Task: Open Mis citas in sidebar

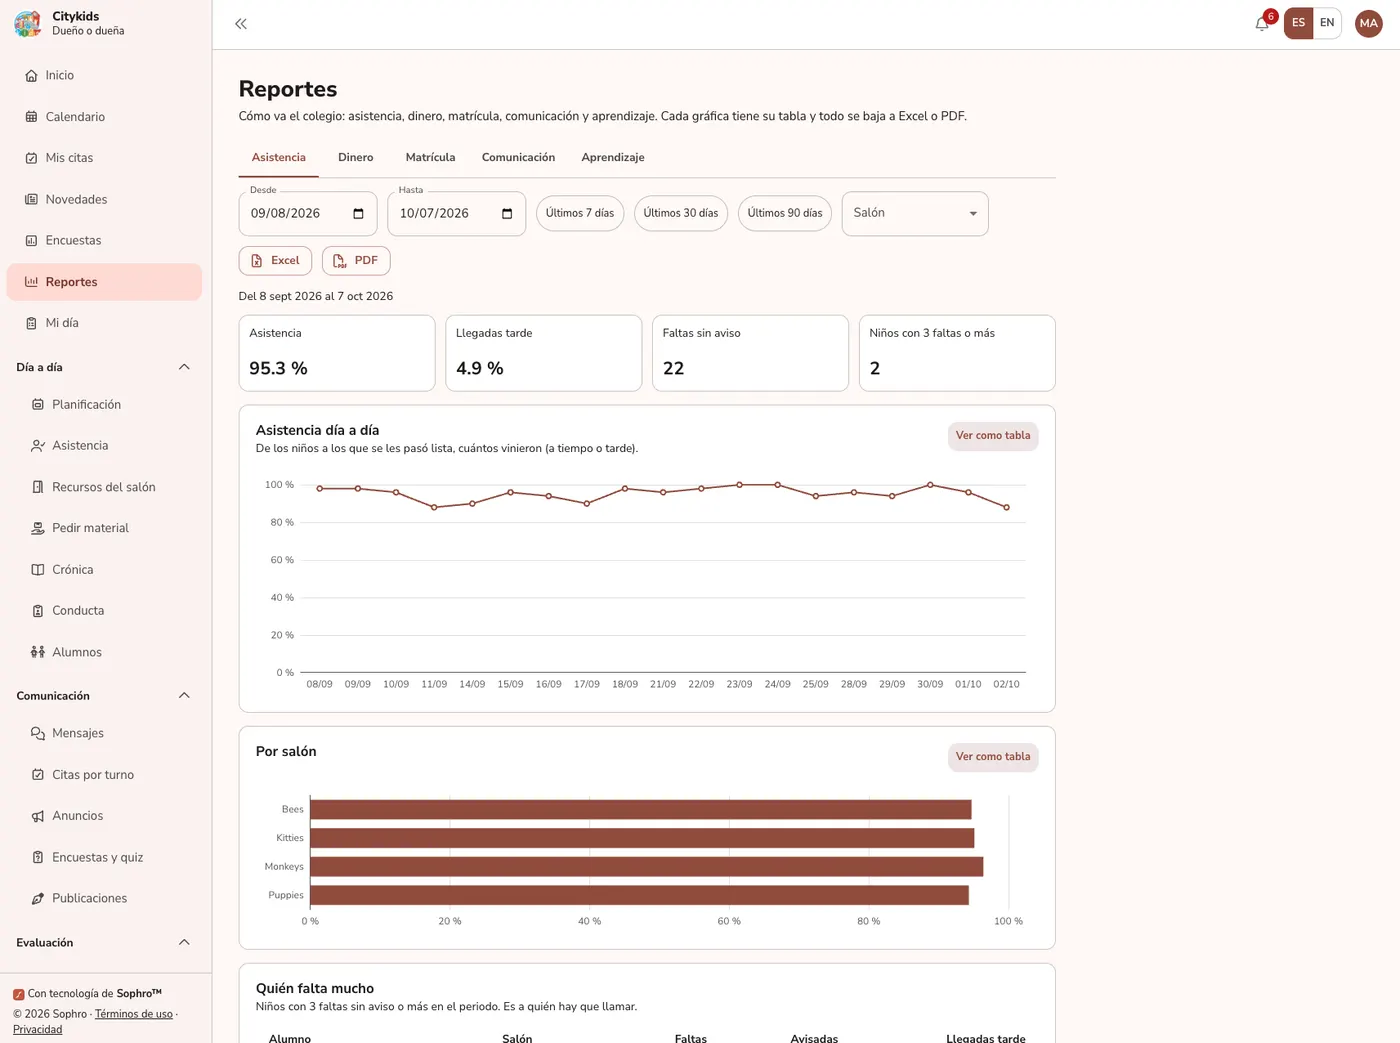Action: (104, 158)
